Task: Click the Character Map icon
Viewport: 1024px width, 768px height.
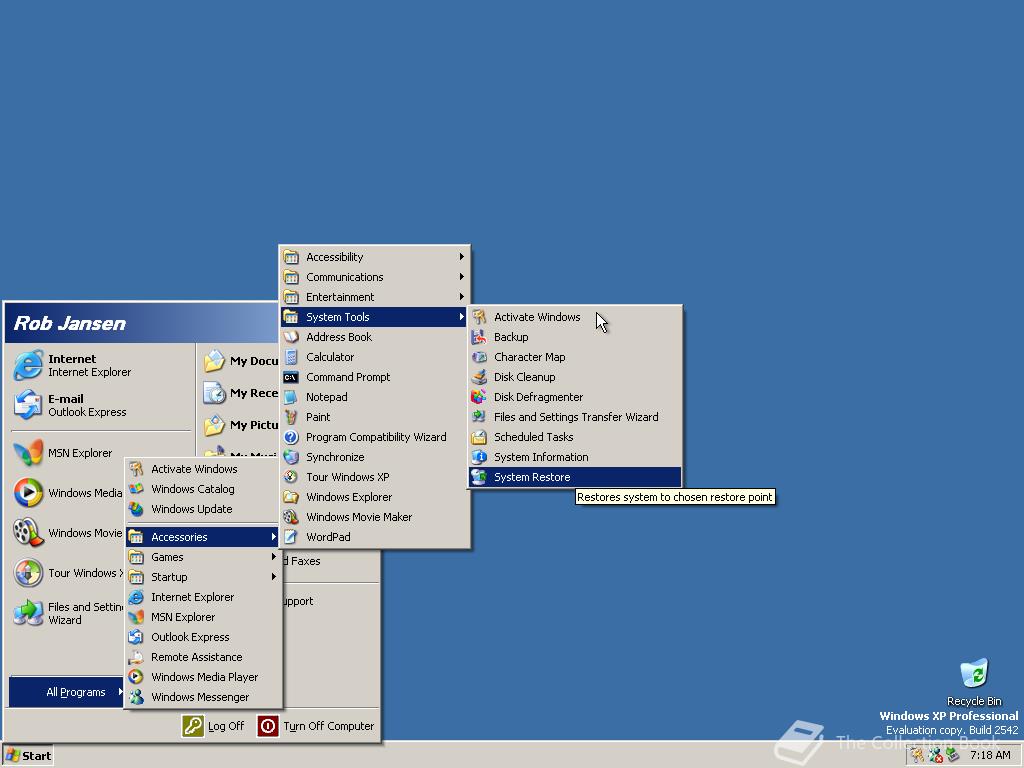Action: pos(479,357)
